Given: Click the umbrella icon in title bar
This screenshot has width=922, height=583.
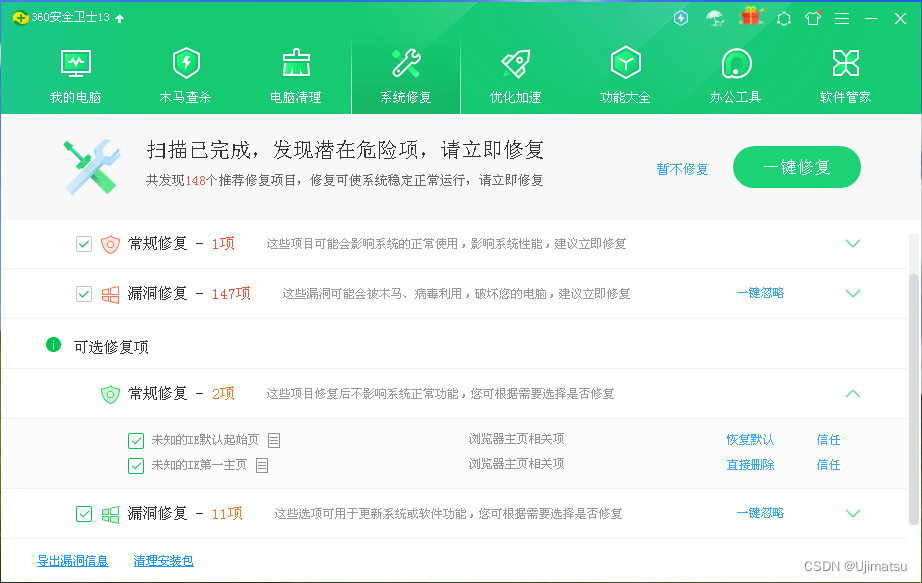Looking at the screenshot, I should [714, 18].
